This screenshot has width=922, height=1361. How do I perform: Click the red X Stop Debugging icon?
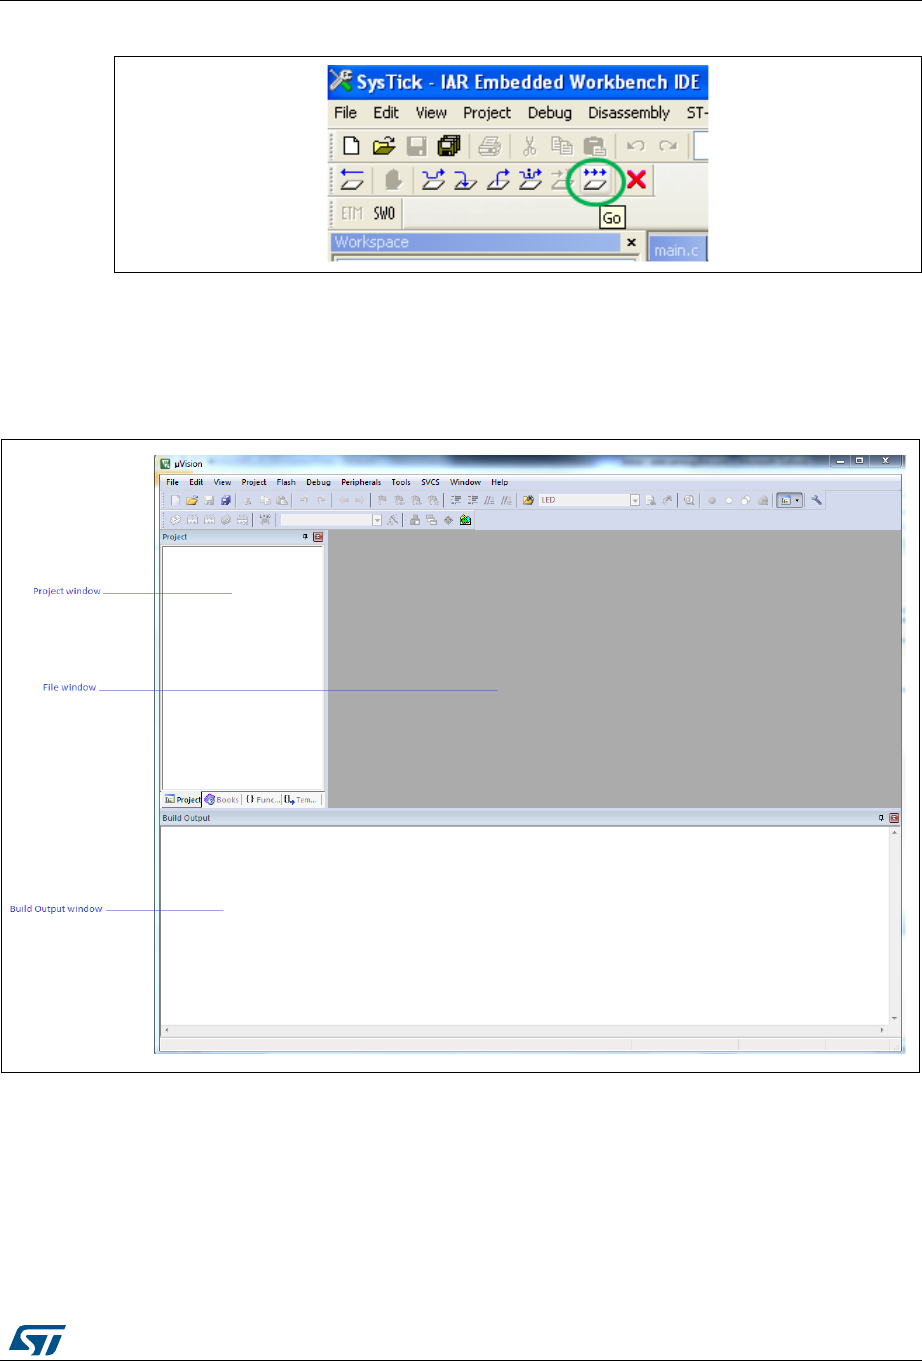pos(637,180)
